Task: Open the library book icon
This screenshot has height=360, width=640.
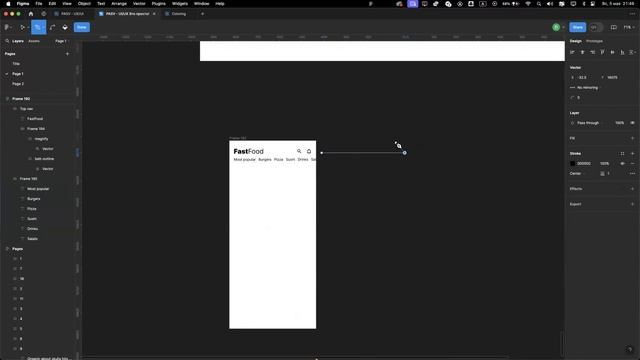Action: [613, 27]
